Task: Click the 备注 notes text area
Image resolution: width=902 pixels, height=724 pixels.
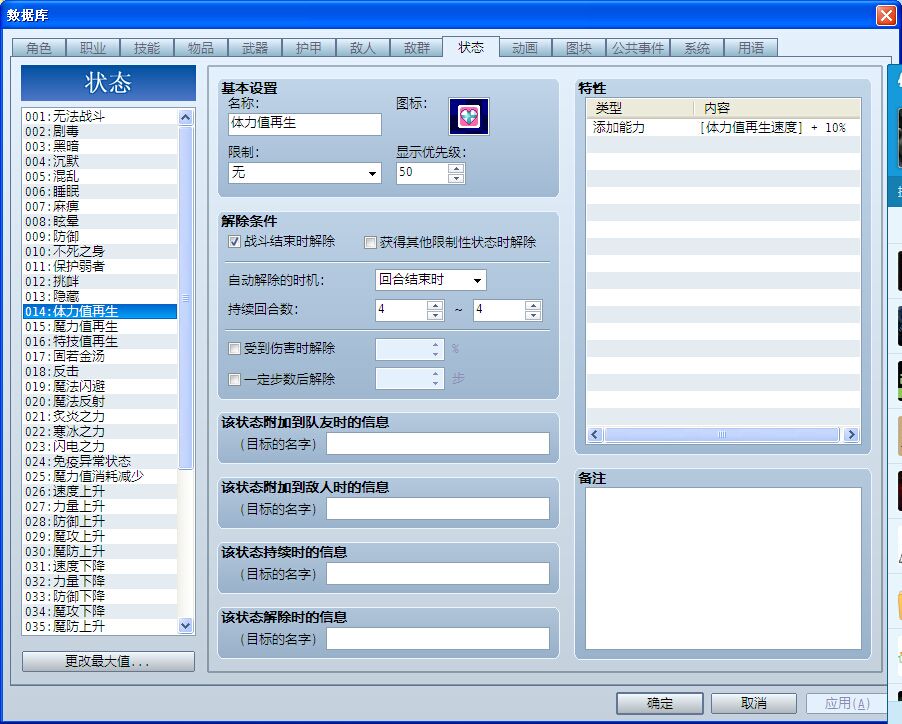Action: (x=723, y=569)
